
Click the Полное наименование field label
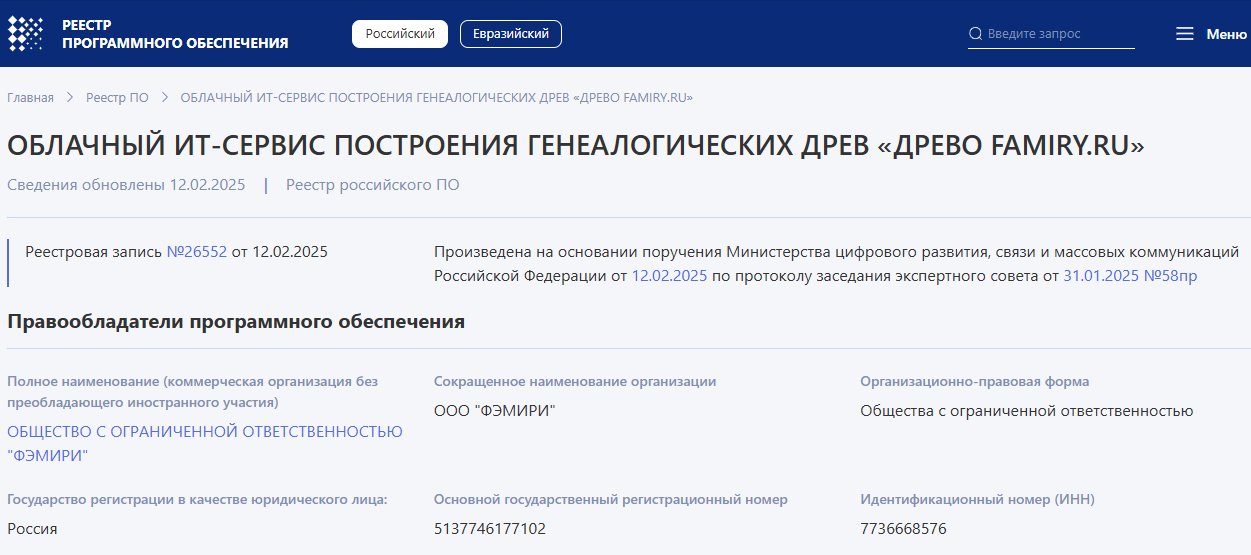coord(193,392)
